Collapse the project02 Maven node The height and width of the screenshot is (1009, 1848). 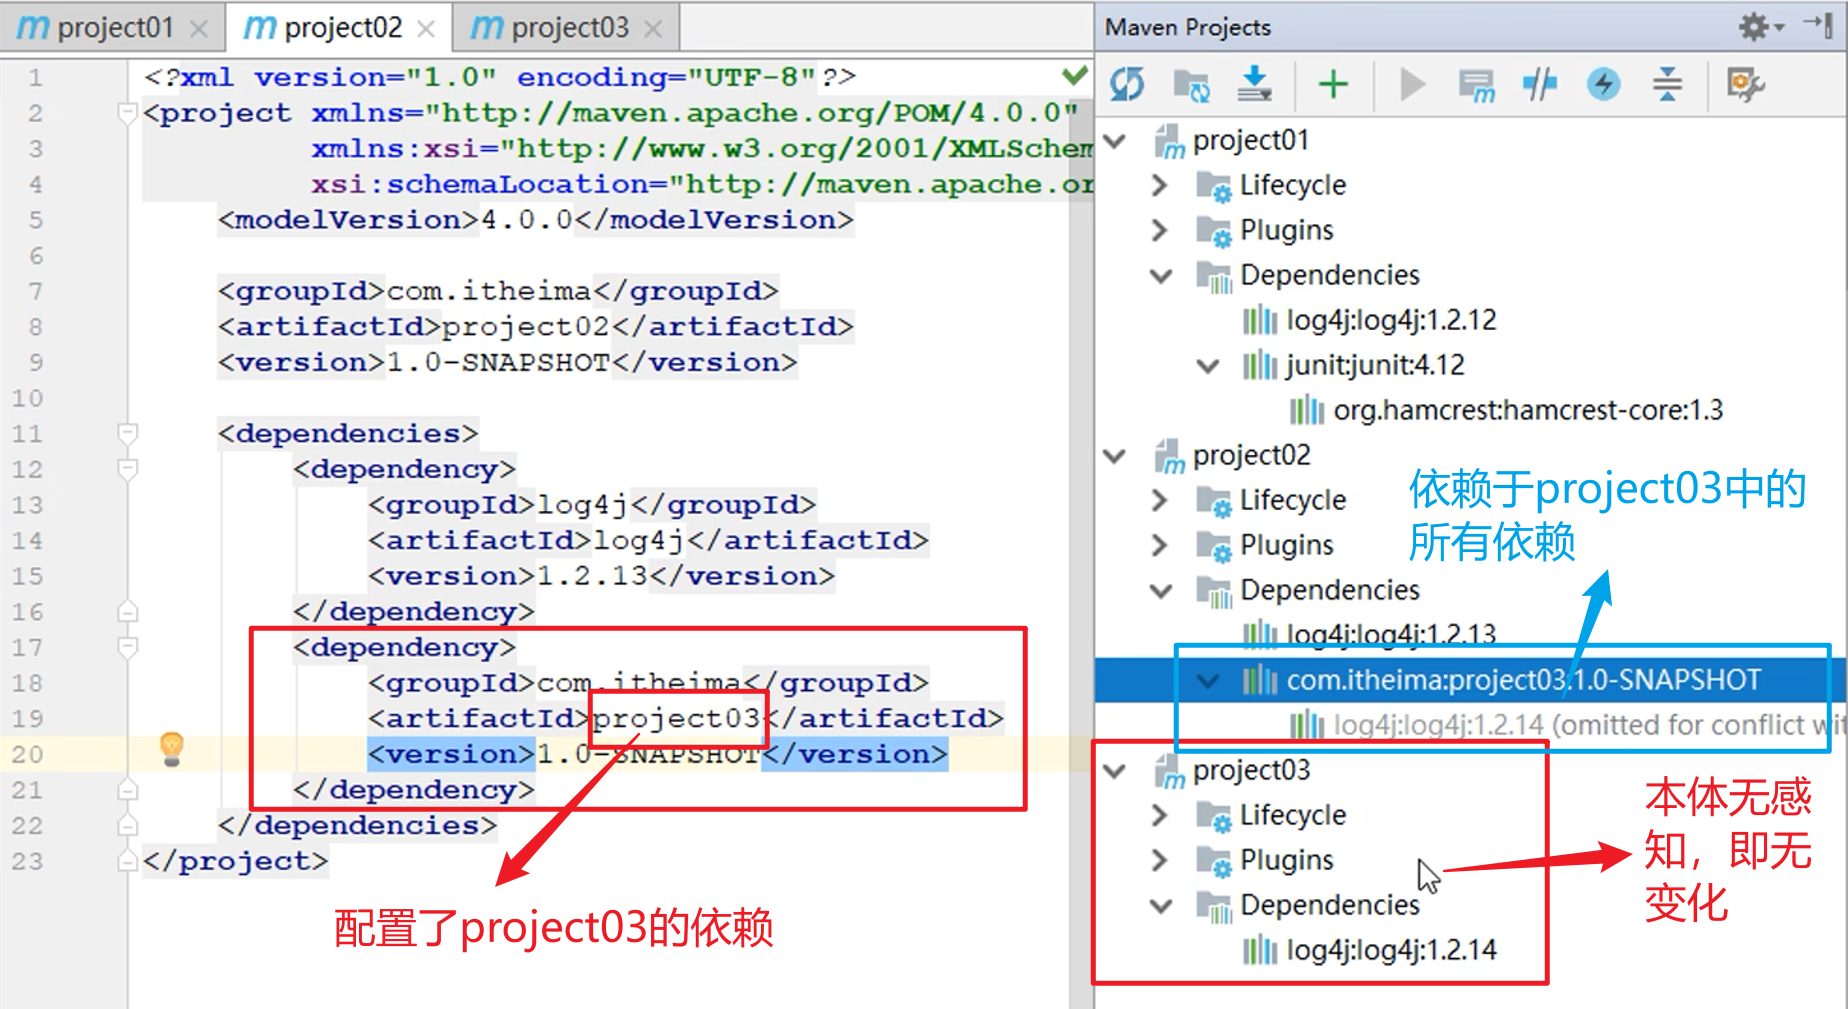(x=1114, y=456)
